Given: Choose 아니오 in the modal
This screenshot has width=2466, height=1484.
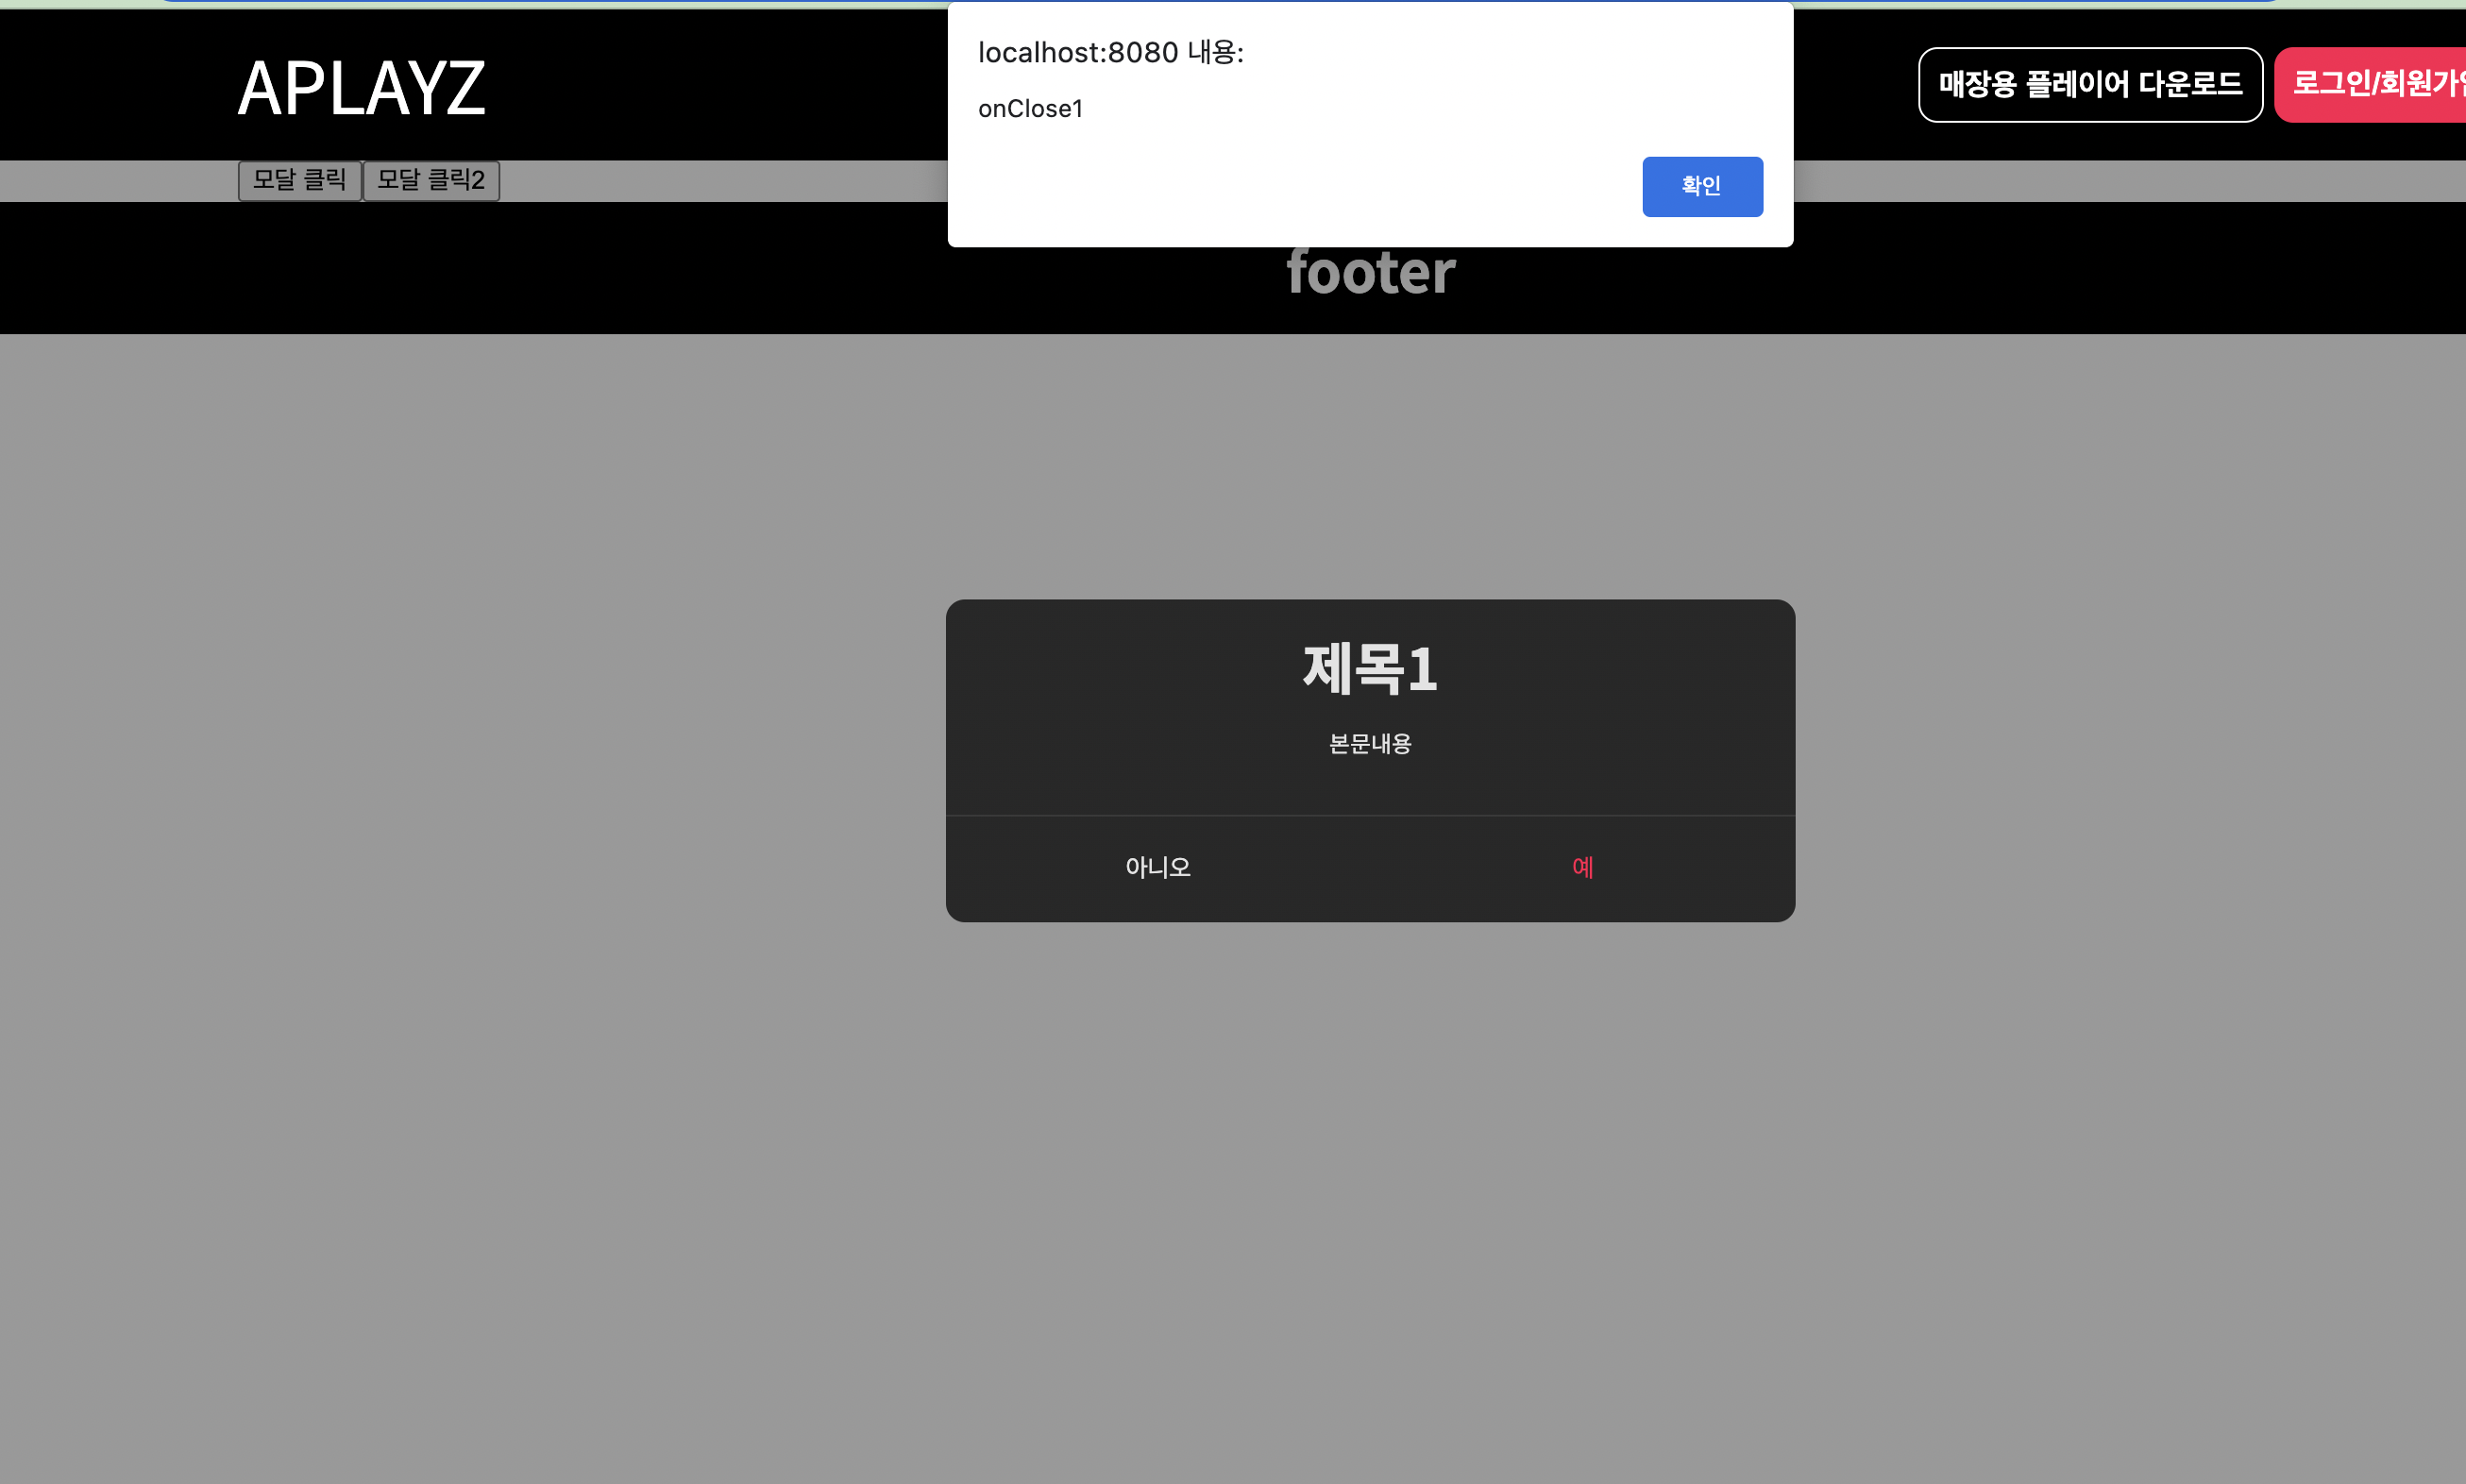Looking at the screenshot, I should tap(1157, 867).
